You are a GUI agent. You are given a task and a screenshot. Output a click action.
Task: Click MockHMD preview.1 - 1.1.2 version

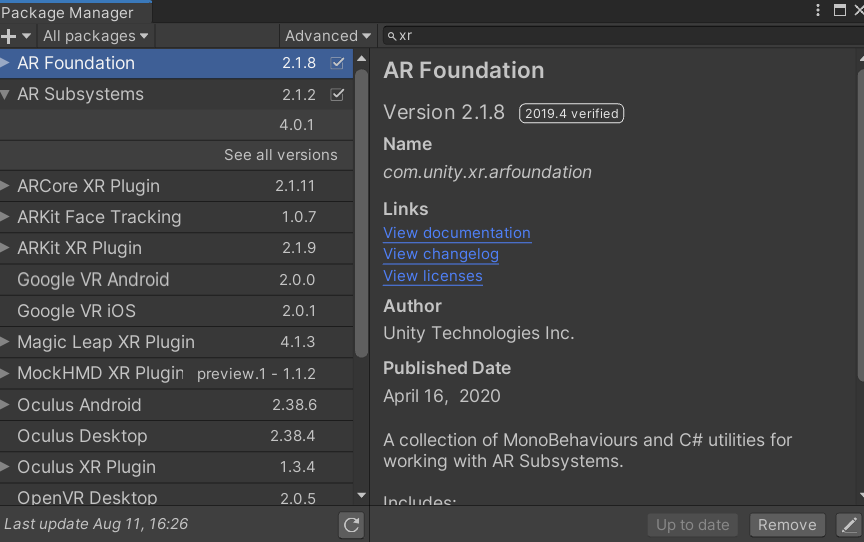(x=256, y=374)
